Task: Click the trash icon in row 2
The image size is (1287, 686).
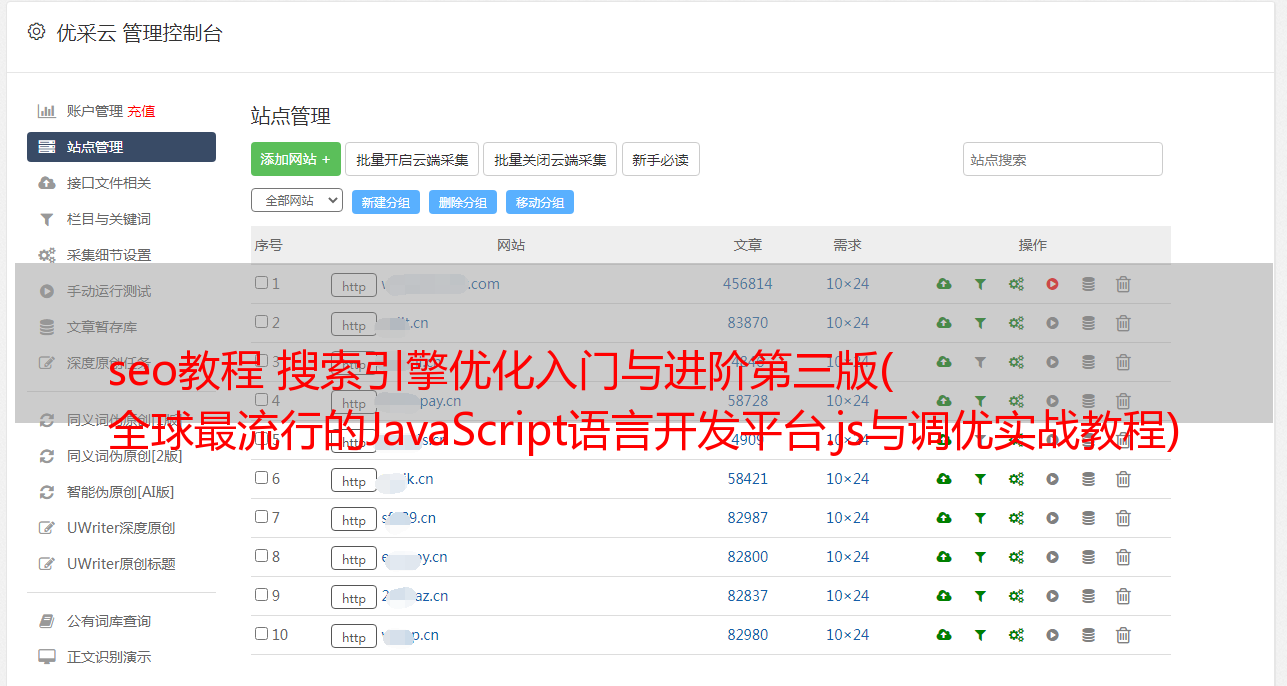Action: (x=1123, y=323)
